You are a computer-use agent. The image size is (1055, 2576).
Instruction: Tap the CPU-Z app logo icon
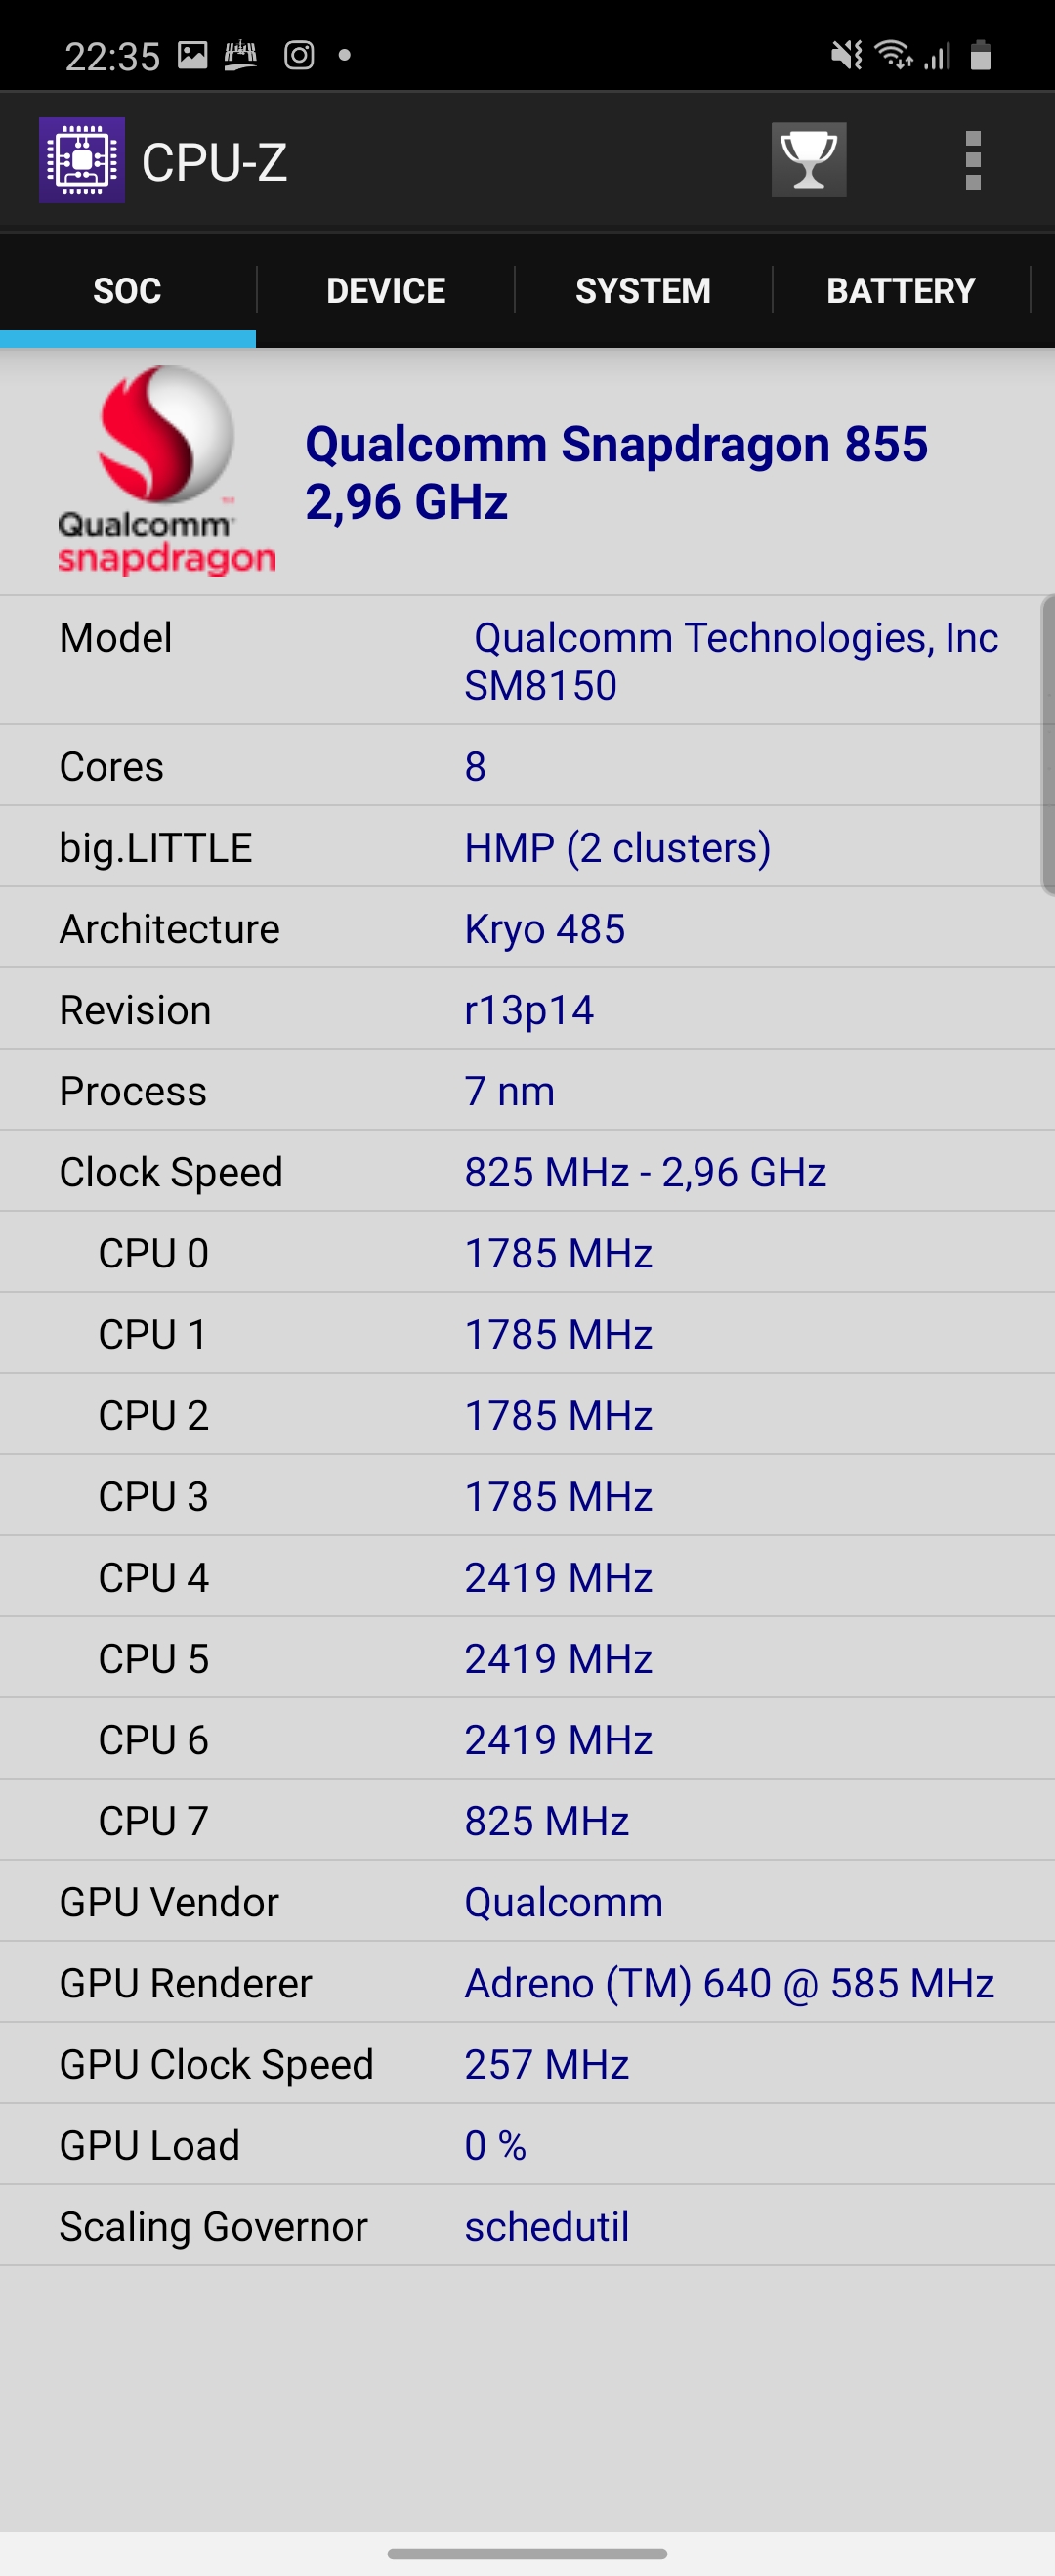pyautogui.click(x=82, y=160)
